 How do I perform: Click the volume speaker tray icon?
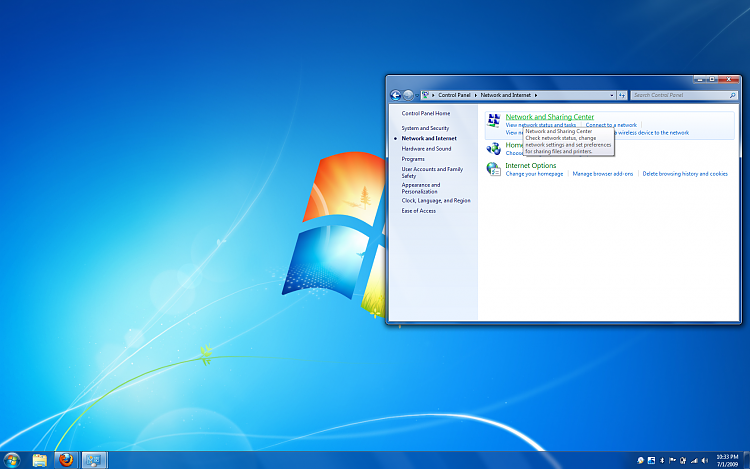[705, 460]
